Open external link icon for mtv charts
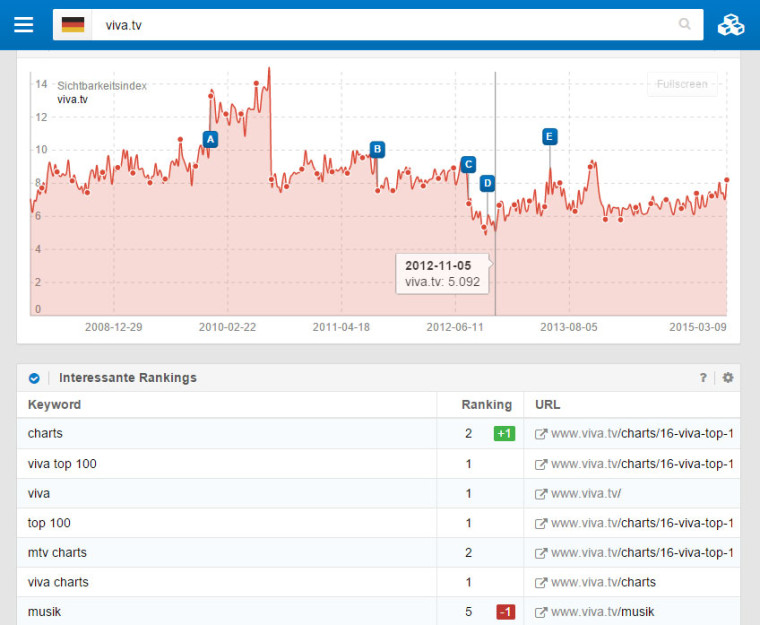 [x=540, y=553]
